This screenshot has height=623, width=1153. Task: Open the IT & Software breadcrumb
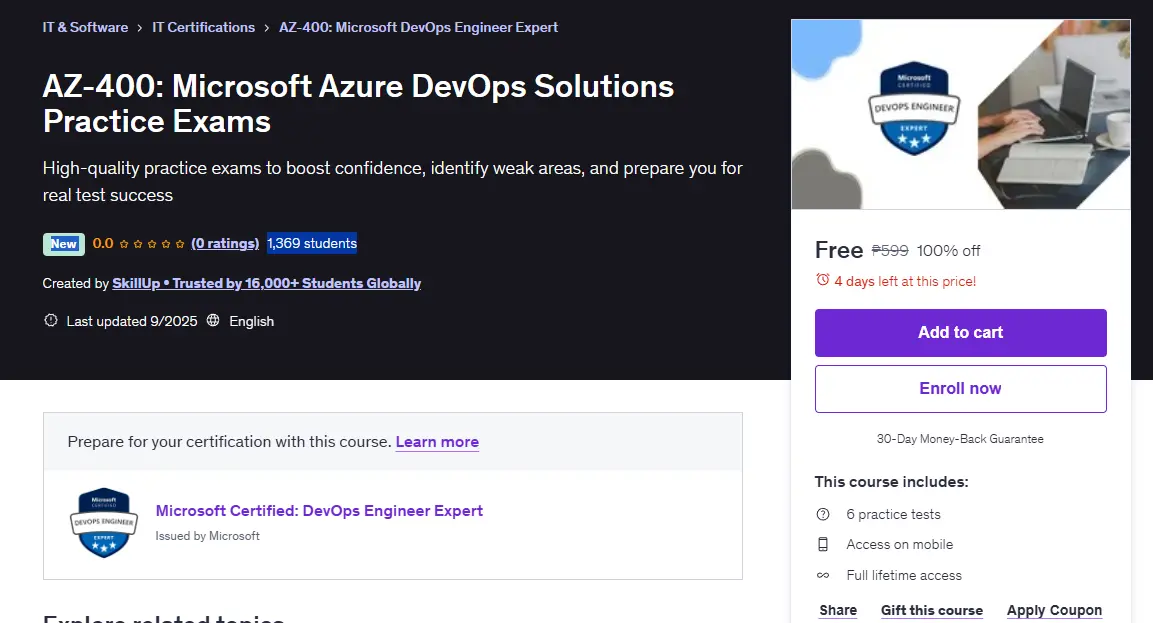[x=85, y=27]
